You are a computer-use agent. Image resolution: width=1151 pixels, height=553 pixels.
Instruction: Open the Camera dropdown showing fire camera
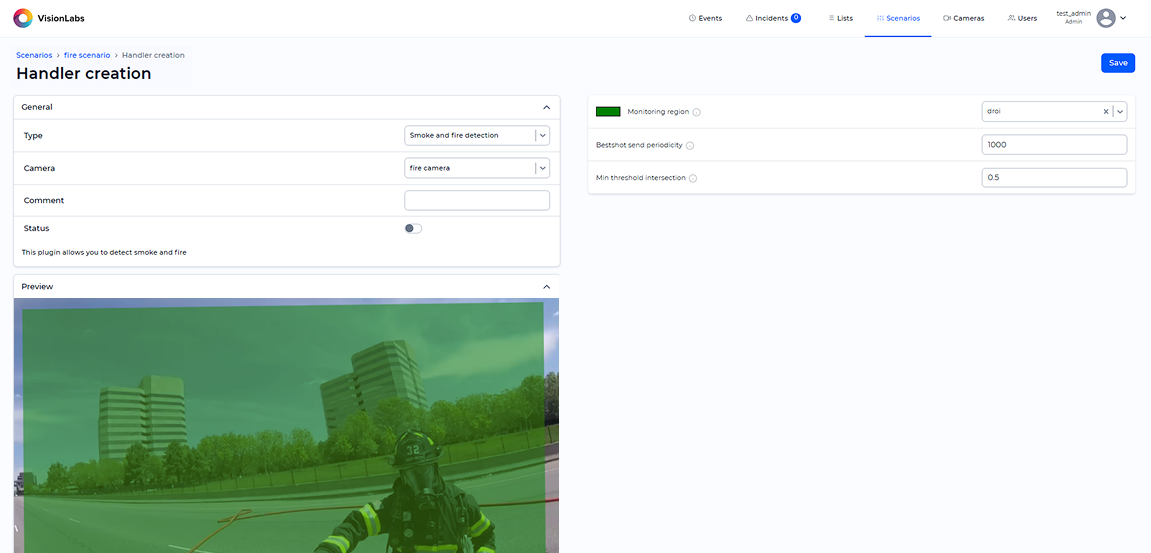(x=542, y=168)
